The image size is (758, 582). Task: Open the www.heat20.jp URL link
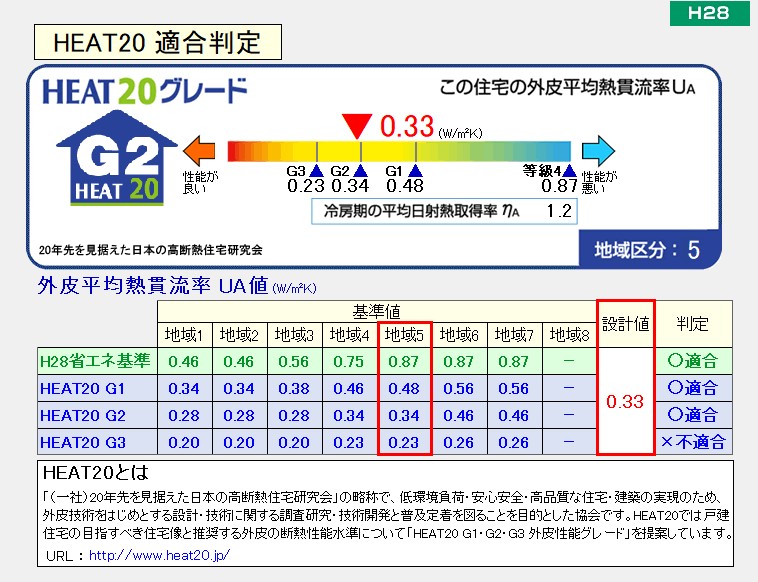click(x=158, y=554)
